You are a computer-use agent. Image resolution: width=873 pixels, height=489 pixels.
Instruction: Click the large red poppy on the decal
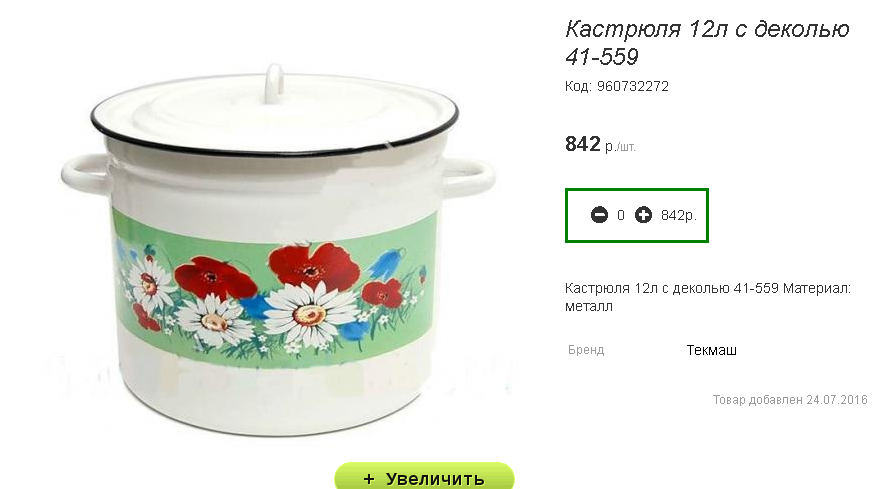click(x=313, y=266)
